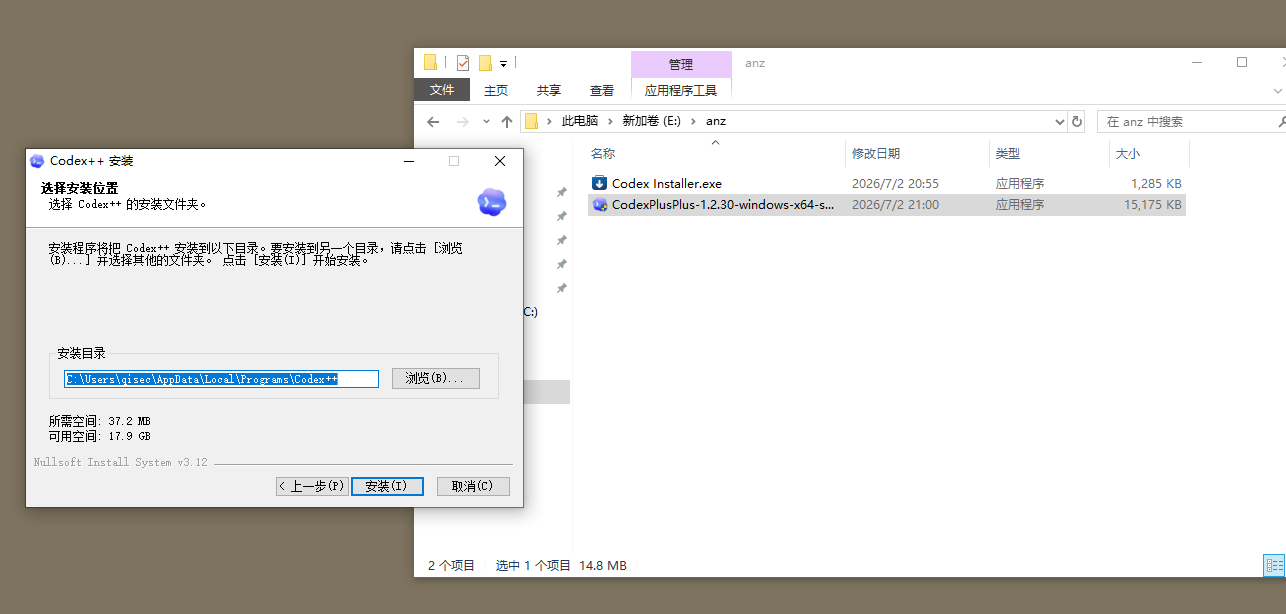Click the folder icon at Explorer title bar left
This screenshot has width=1286, height=614.
pyautogui.click(x=430, y=62)
